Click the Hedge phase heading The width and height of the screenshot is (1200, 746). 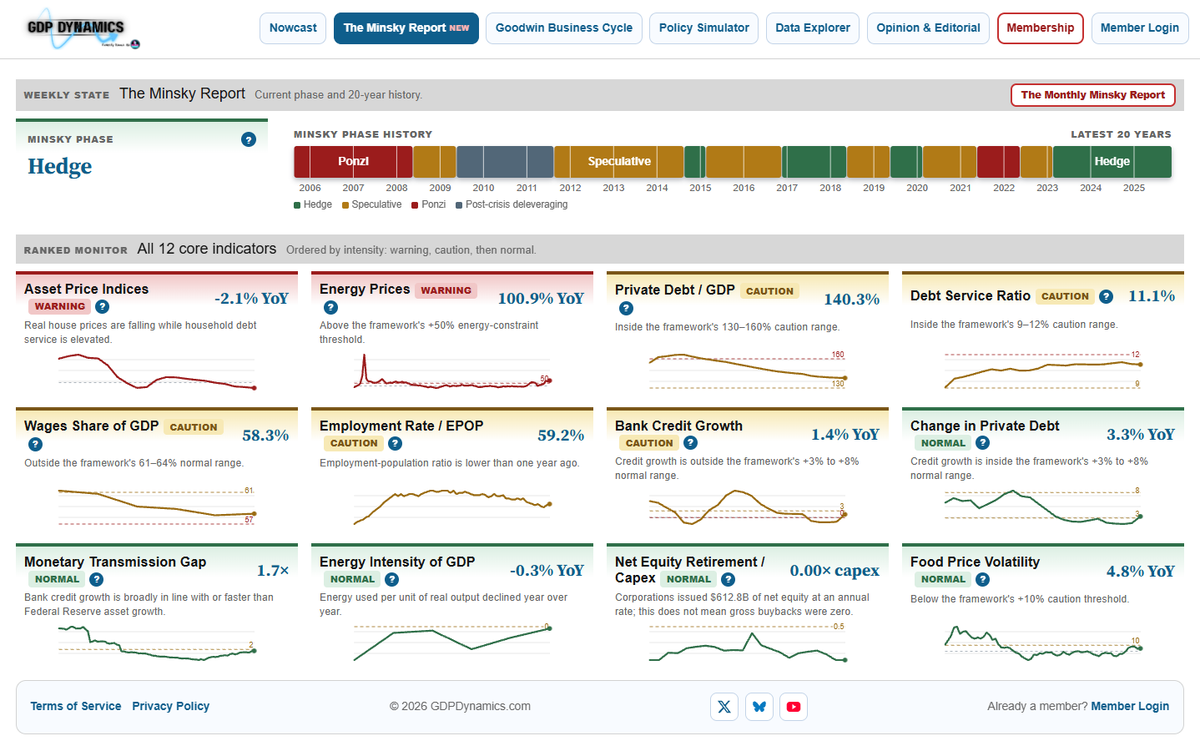tap(60, 167)
